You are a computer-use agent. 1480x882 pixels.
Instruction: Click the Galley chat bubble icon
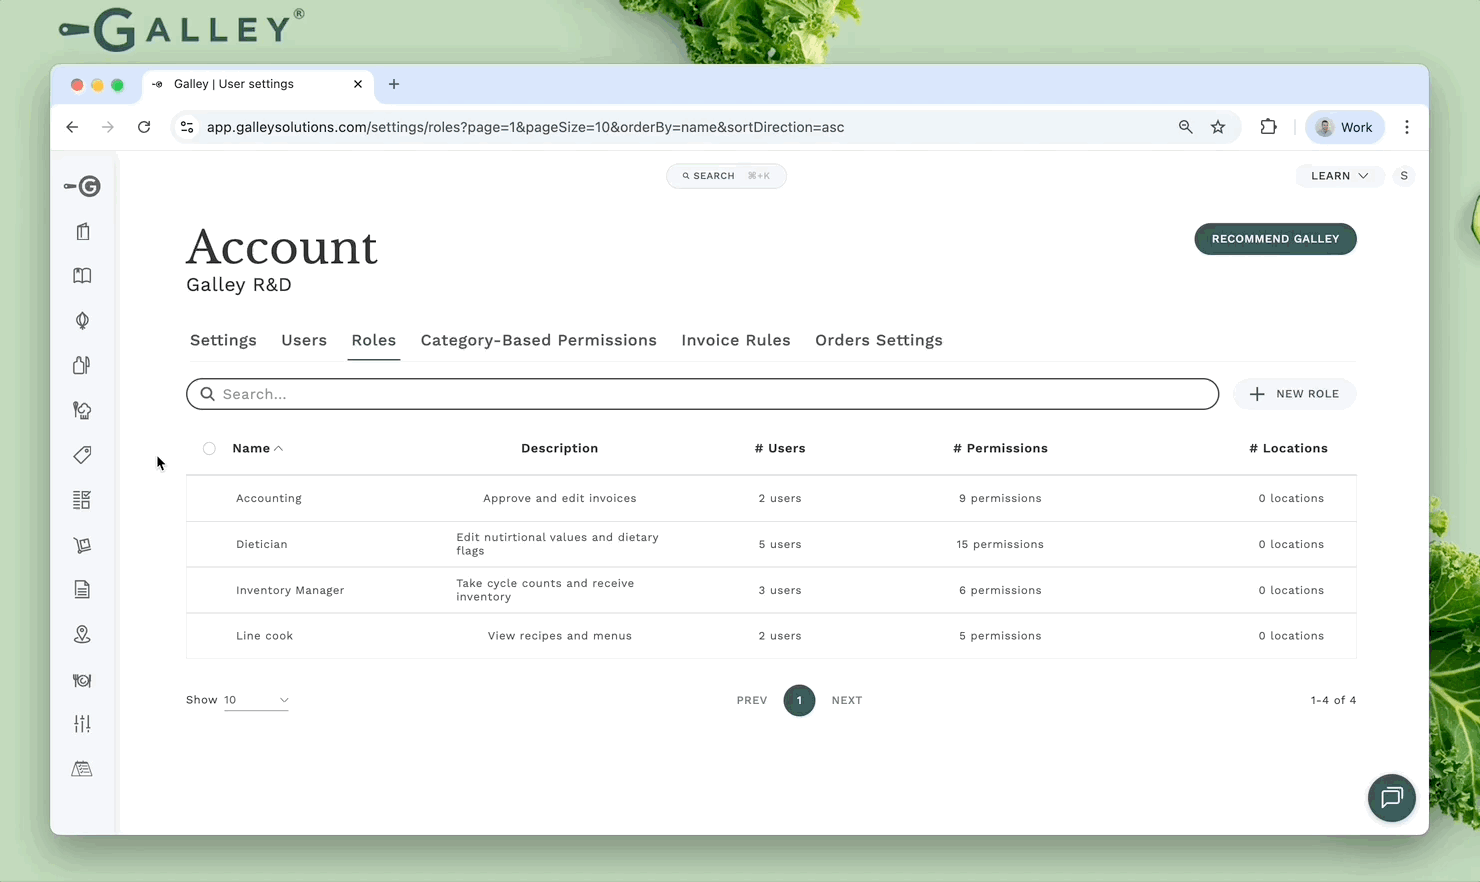coord(1392,798)
